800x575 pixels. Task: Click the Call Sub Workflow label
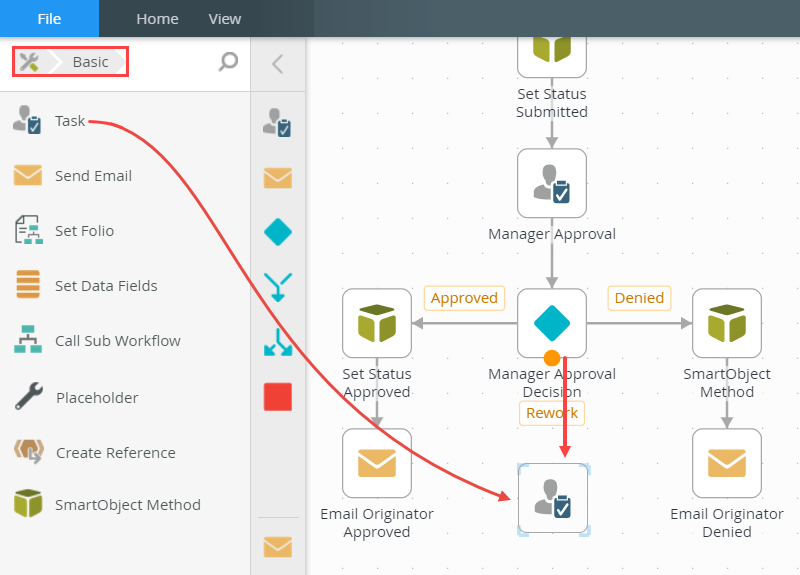tap(118, 341)
